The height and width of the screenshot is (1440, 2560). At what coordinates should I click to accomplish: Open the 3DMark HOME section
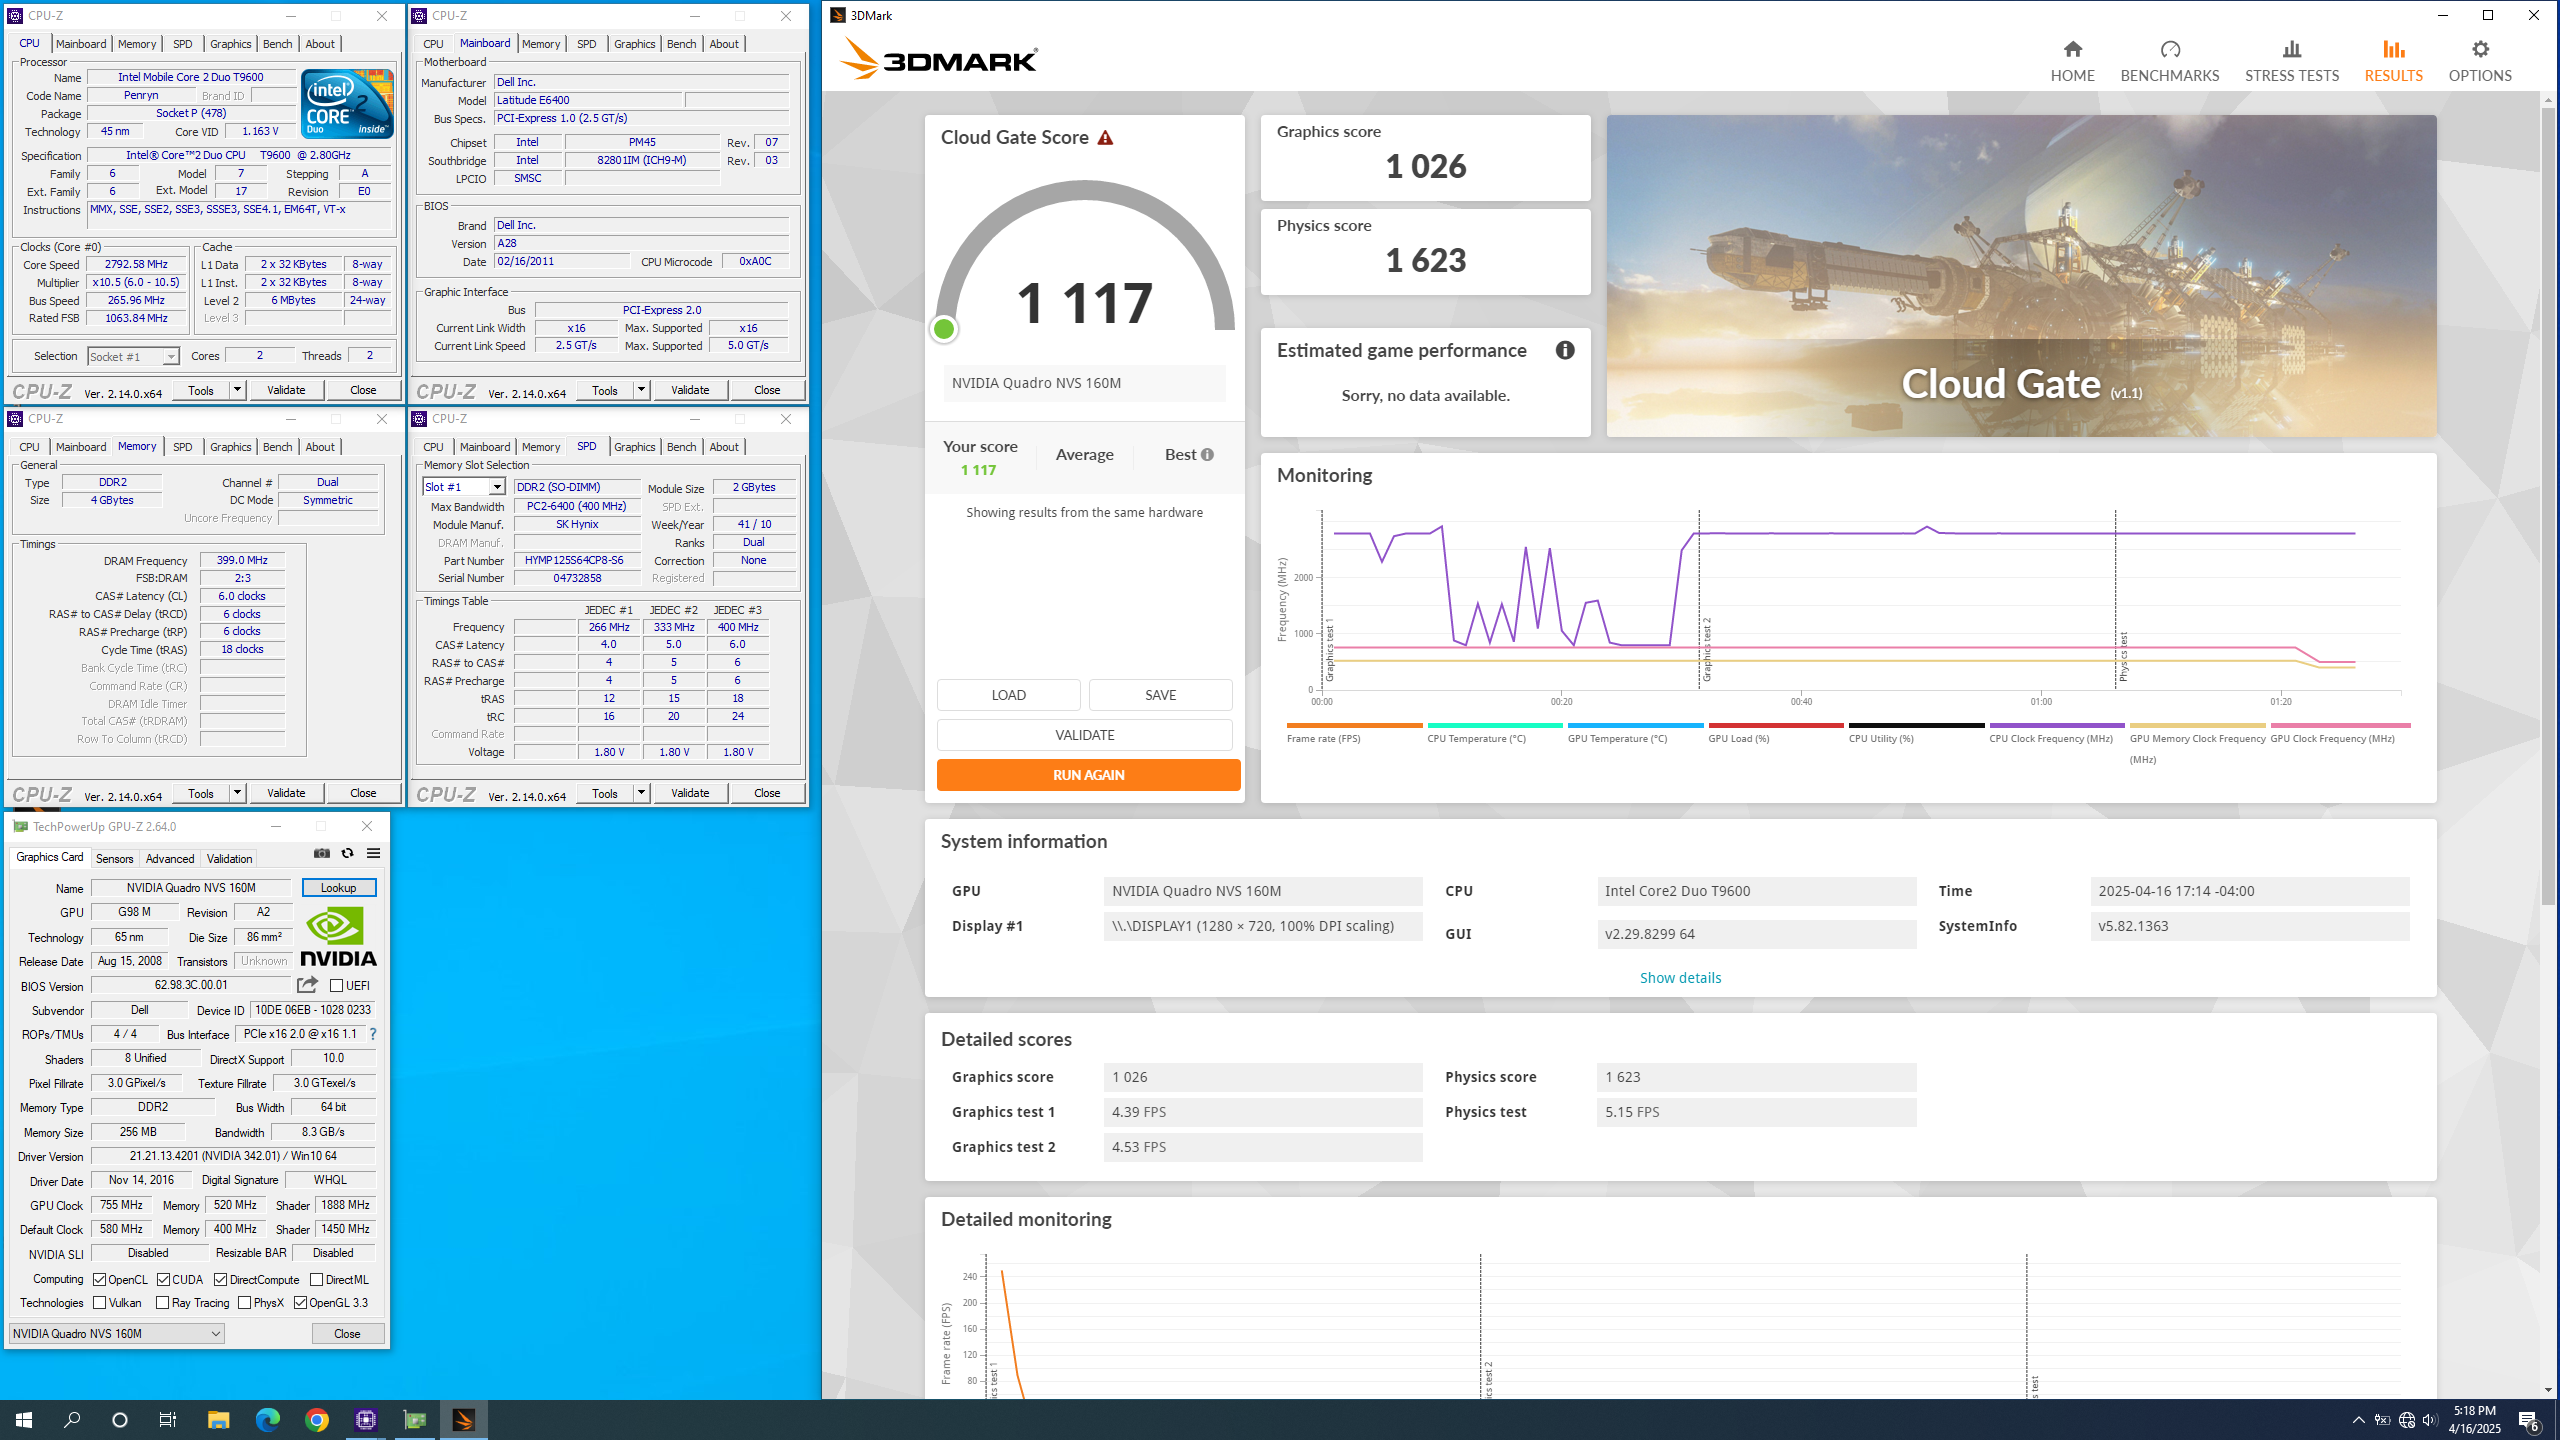pyautogui.click(x=2072, y=61)
